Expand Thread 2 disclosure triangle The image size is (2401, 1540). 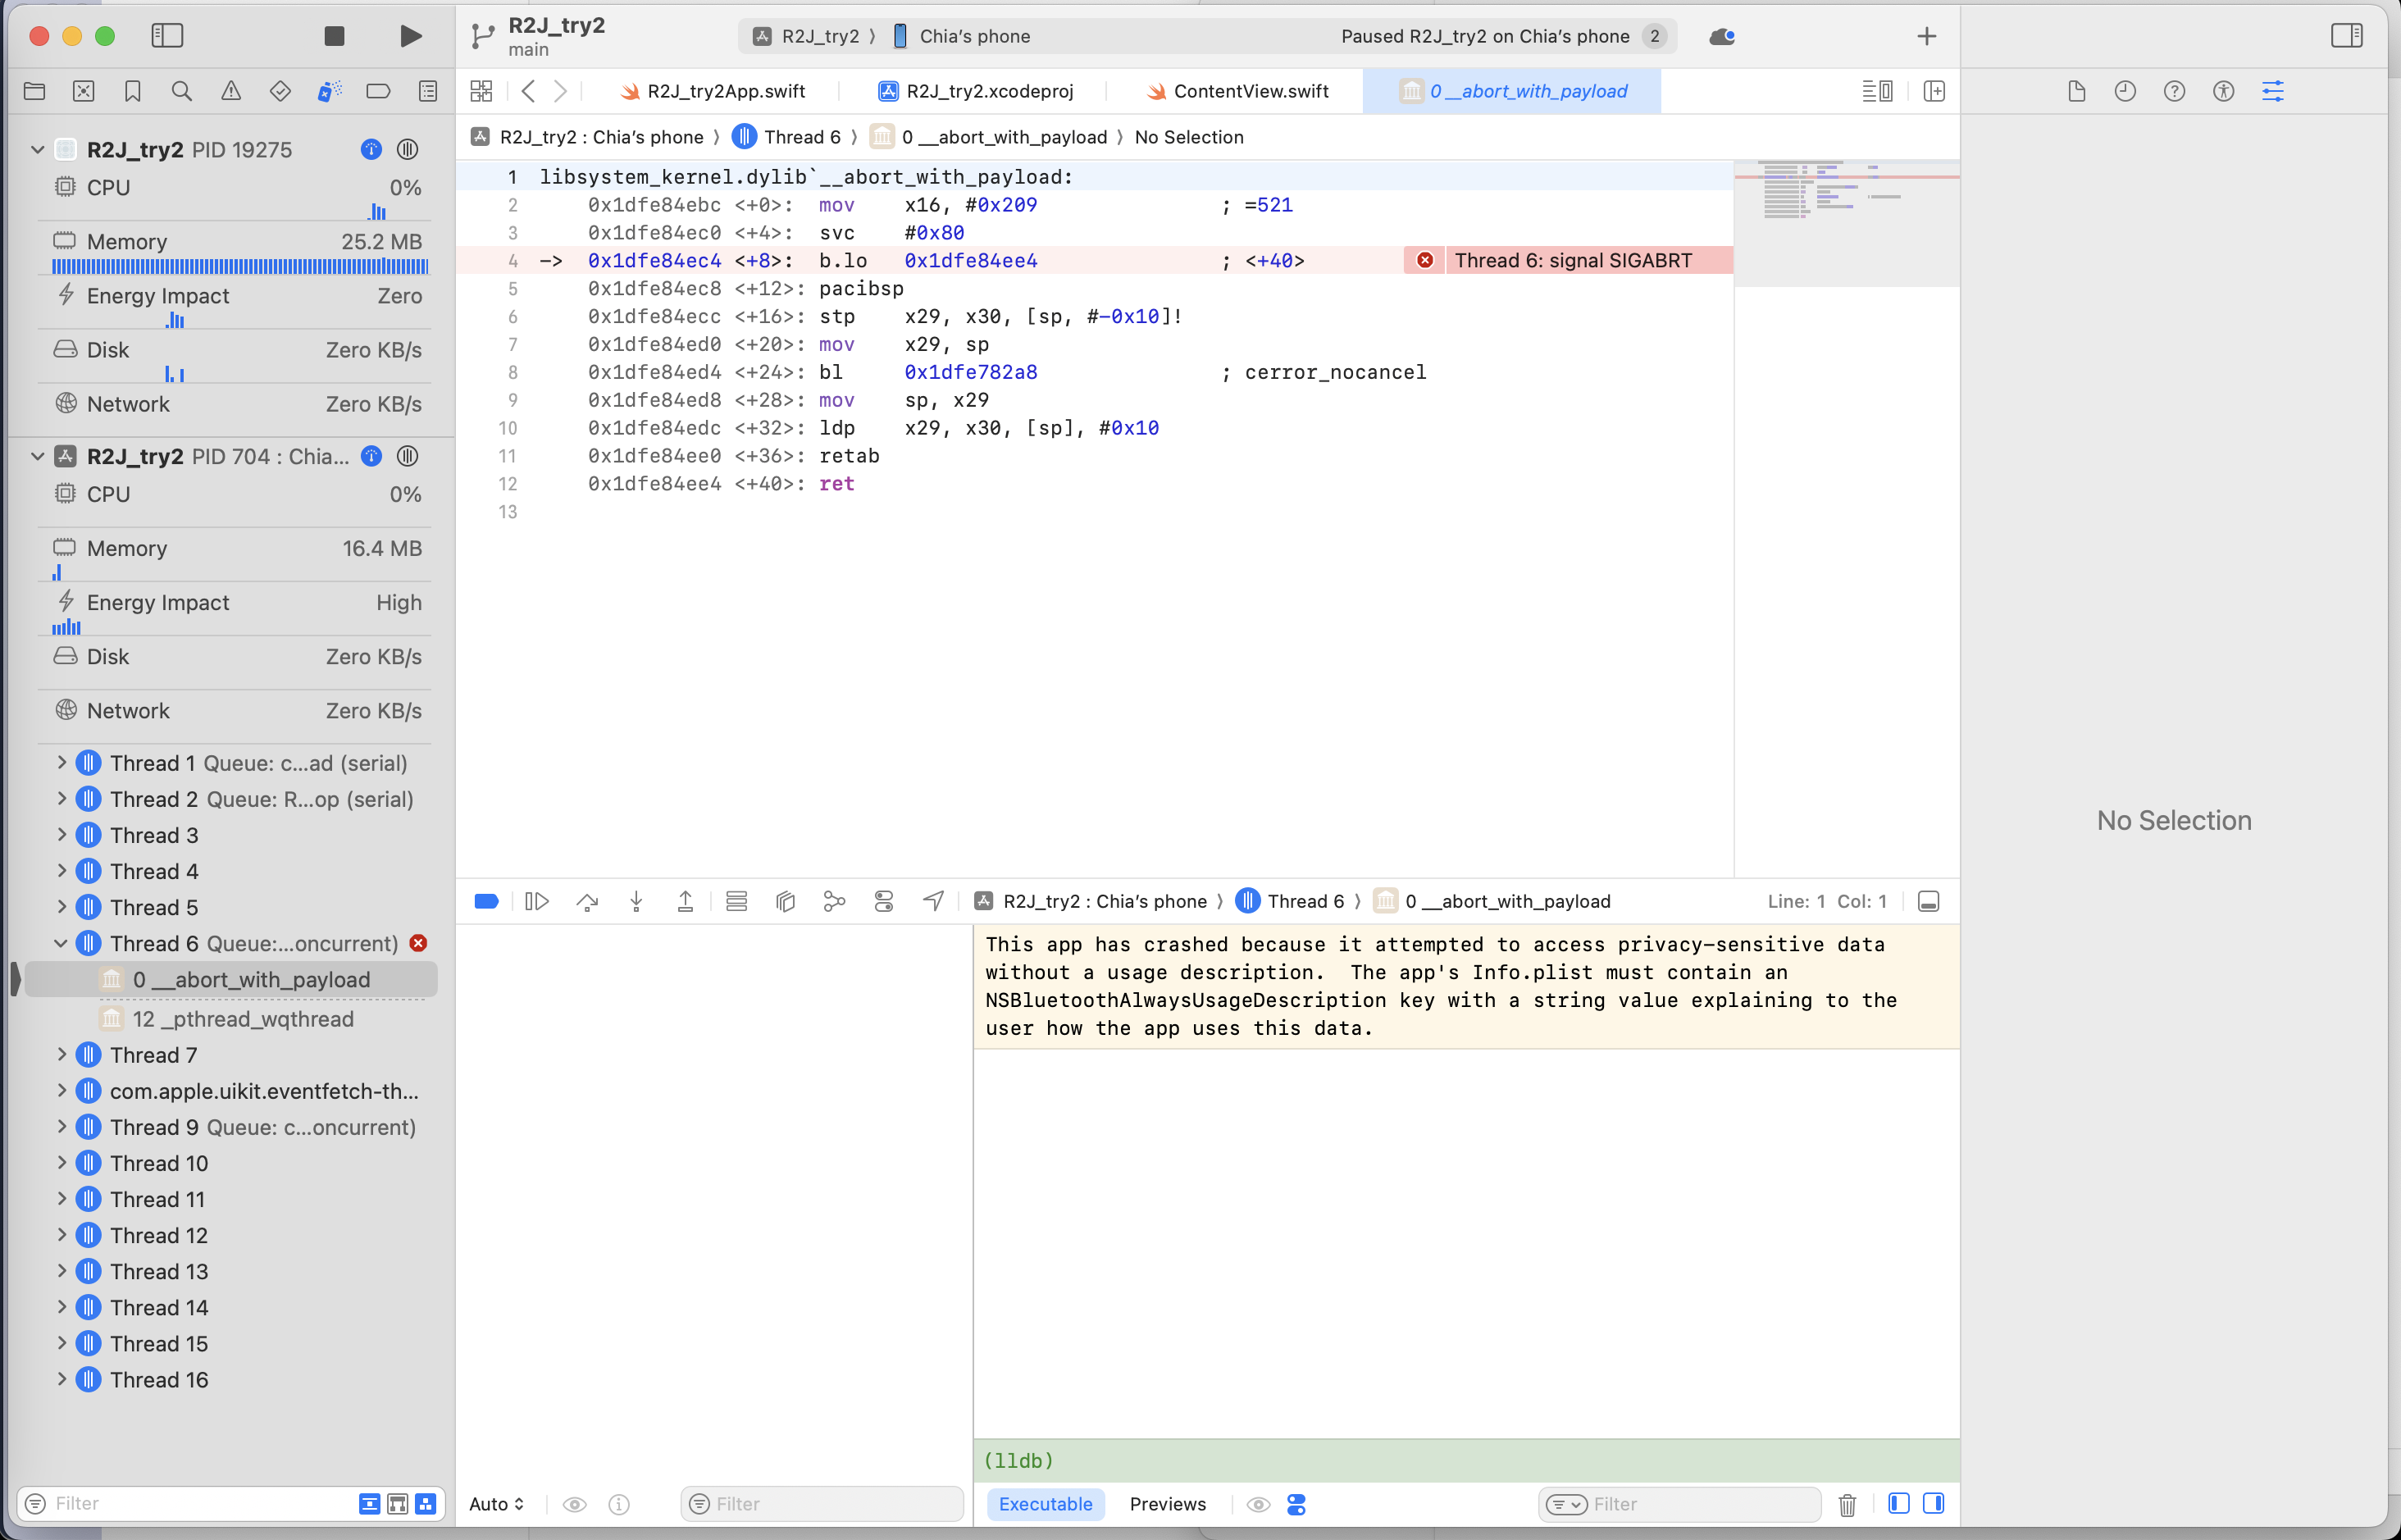pyautogui.click(x=61, y=799)
